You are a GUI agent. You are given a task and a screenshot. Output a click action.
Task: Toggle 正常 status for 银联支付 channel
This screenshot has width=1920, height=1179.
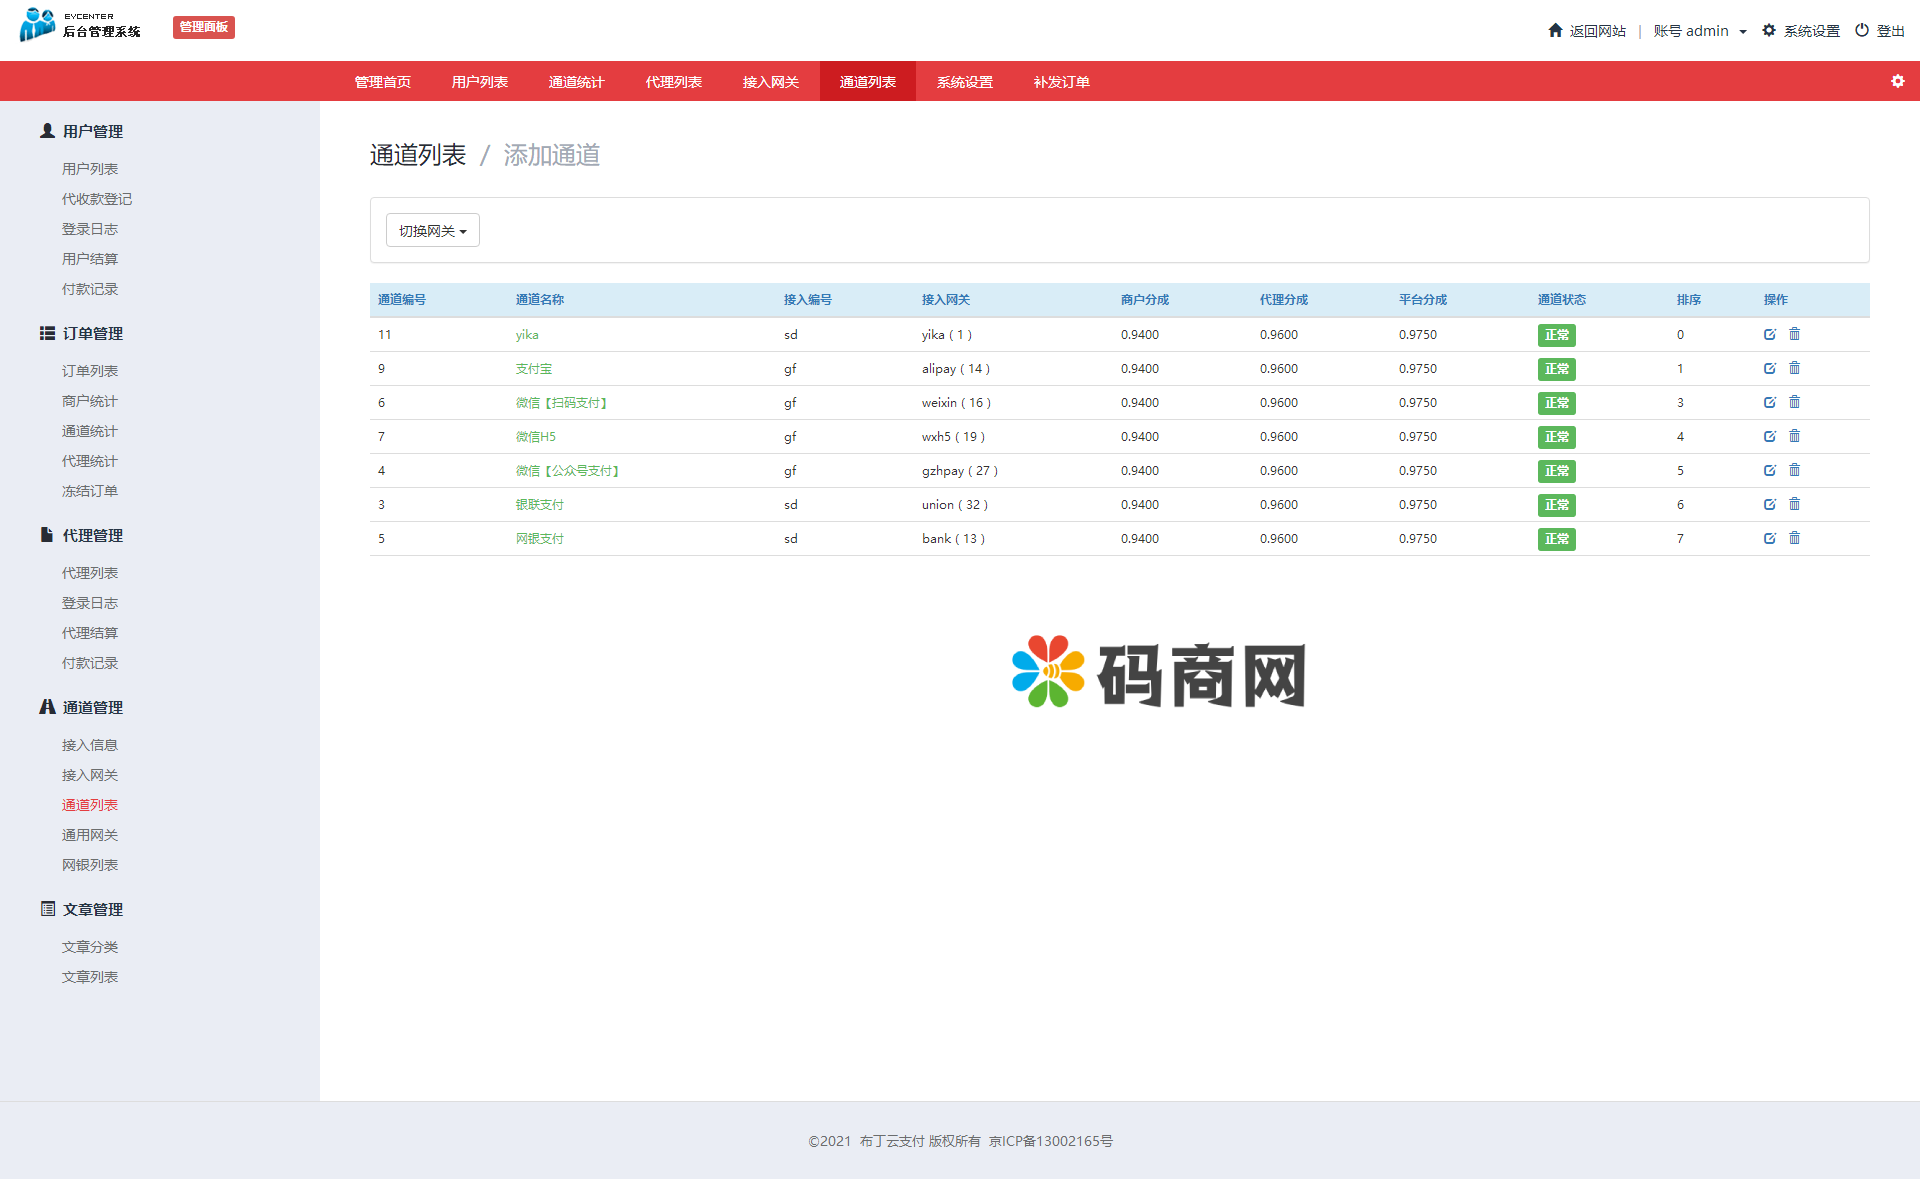(x=1556, y=505)
